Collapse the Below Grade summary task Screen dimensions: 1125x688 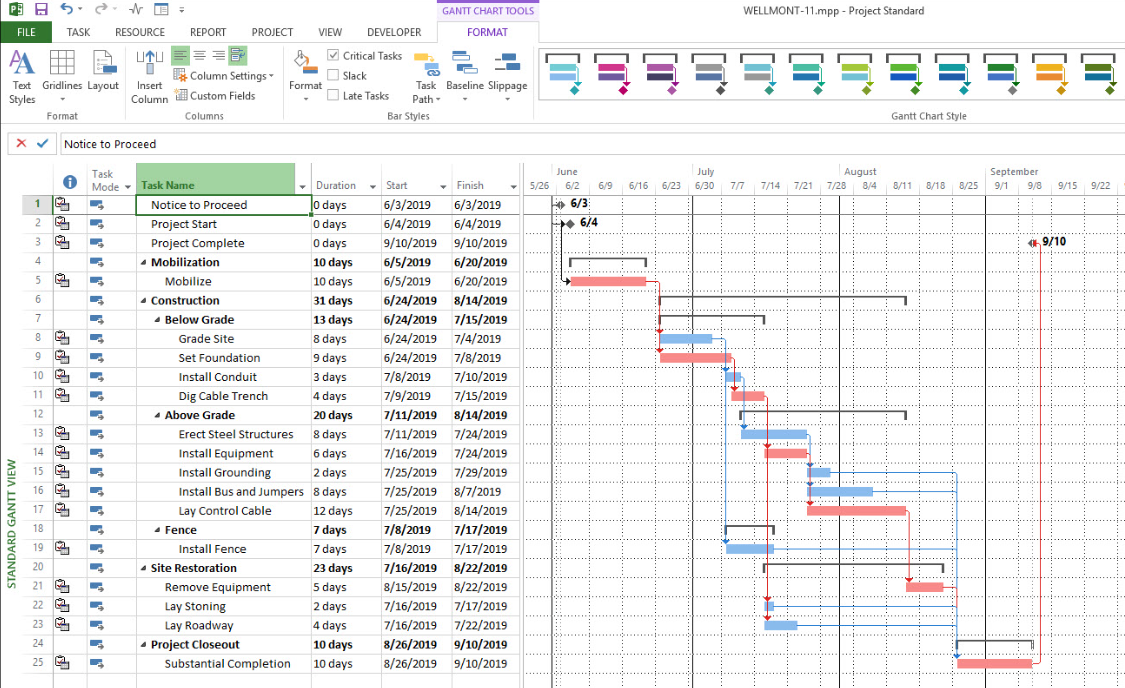[157, 320]
